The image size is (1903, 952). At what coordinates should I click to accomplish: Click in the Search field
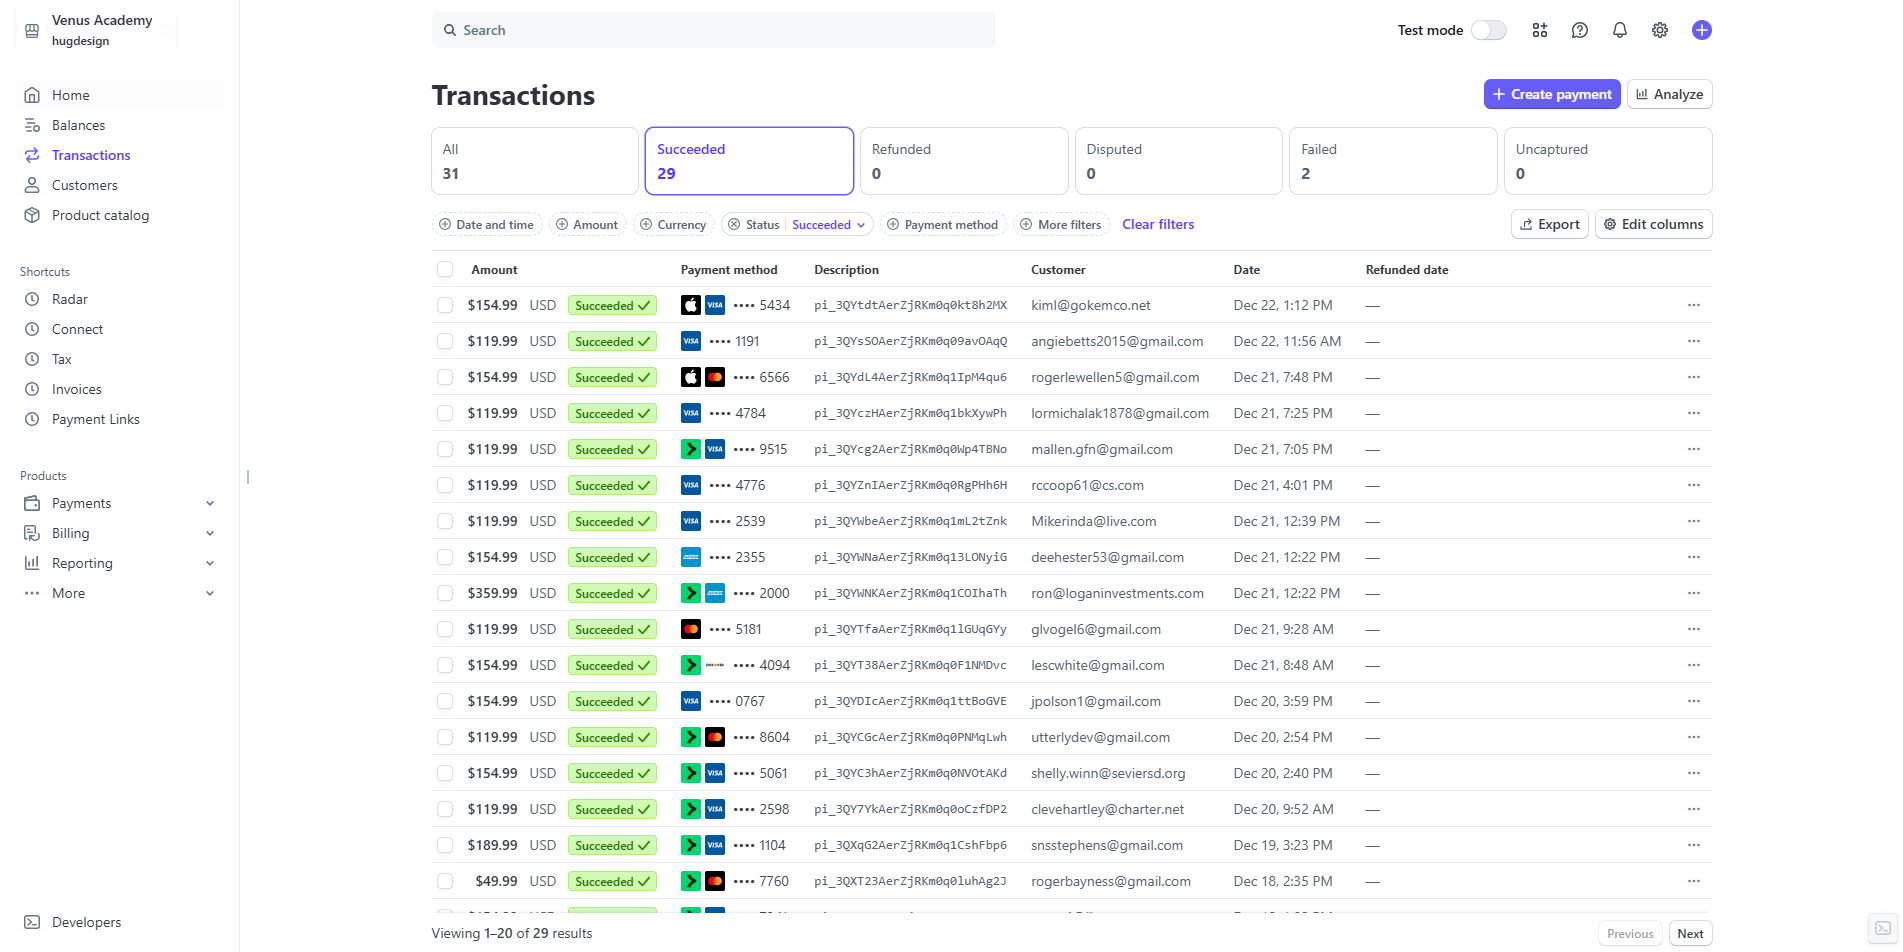714,30
